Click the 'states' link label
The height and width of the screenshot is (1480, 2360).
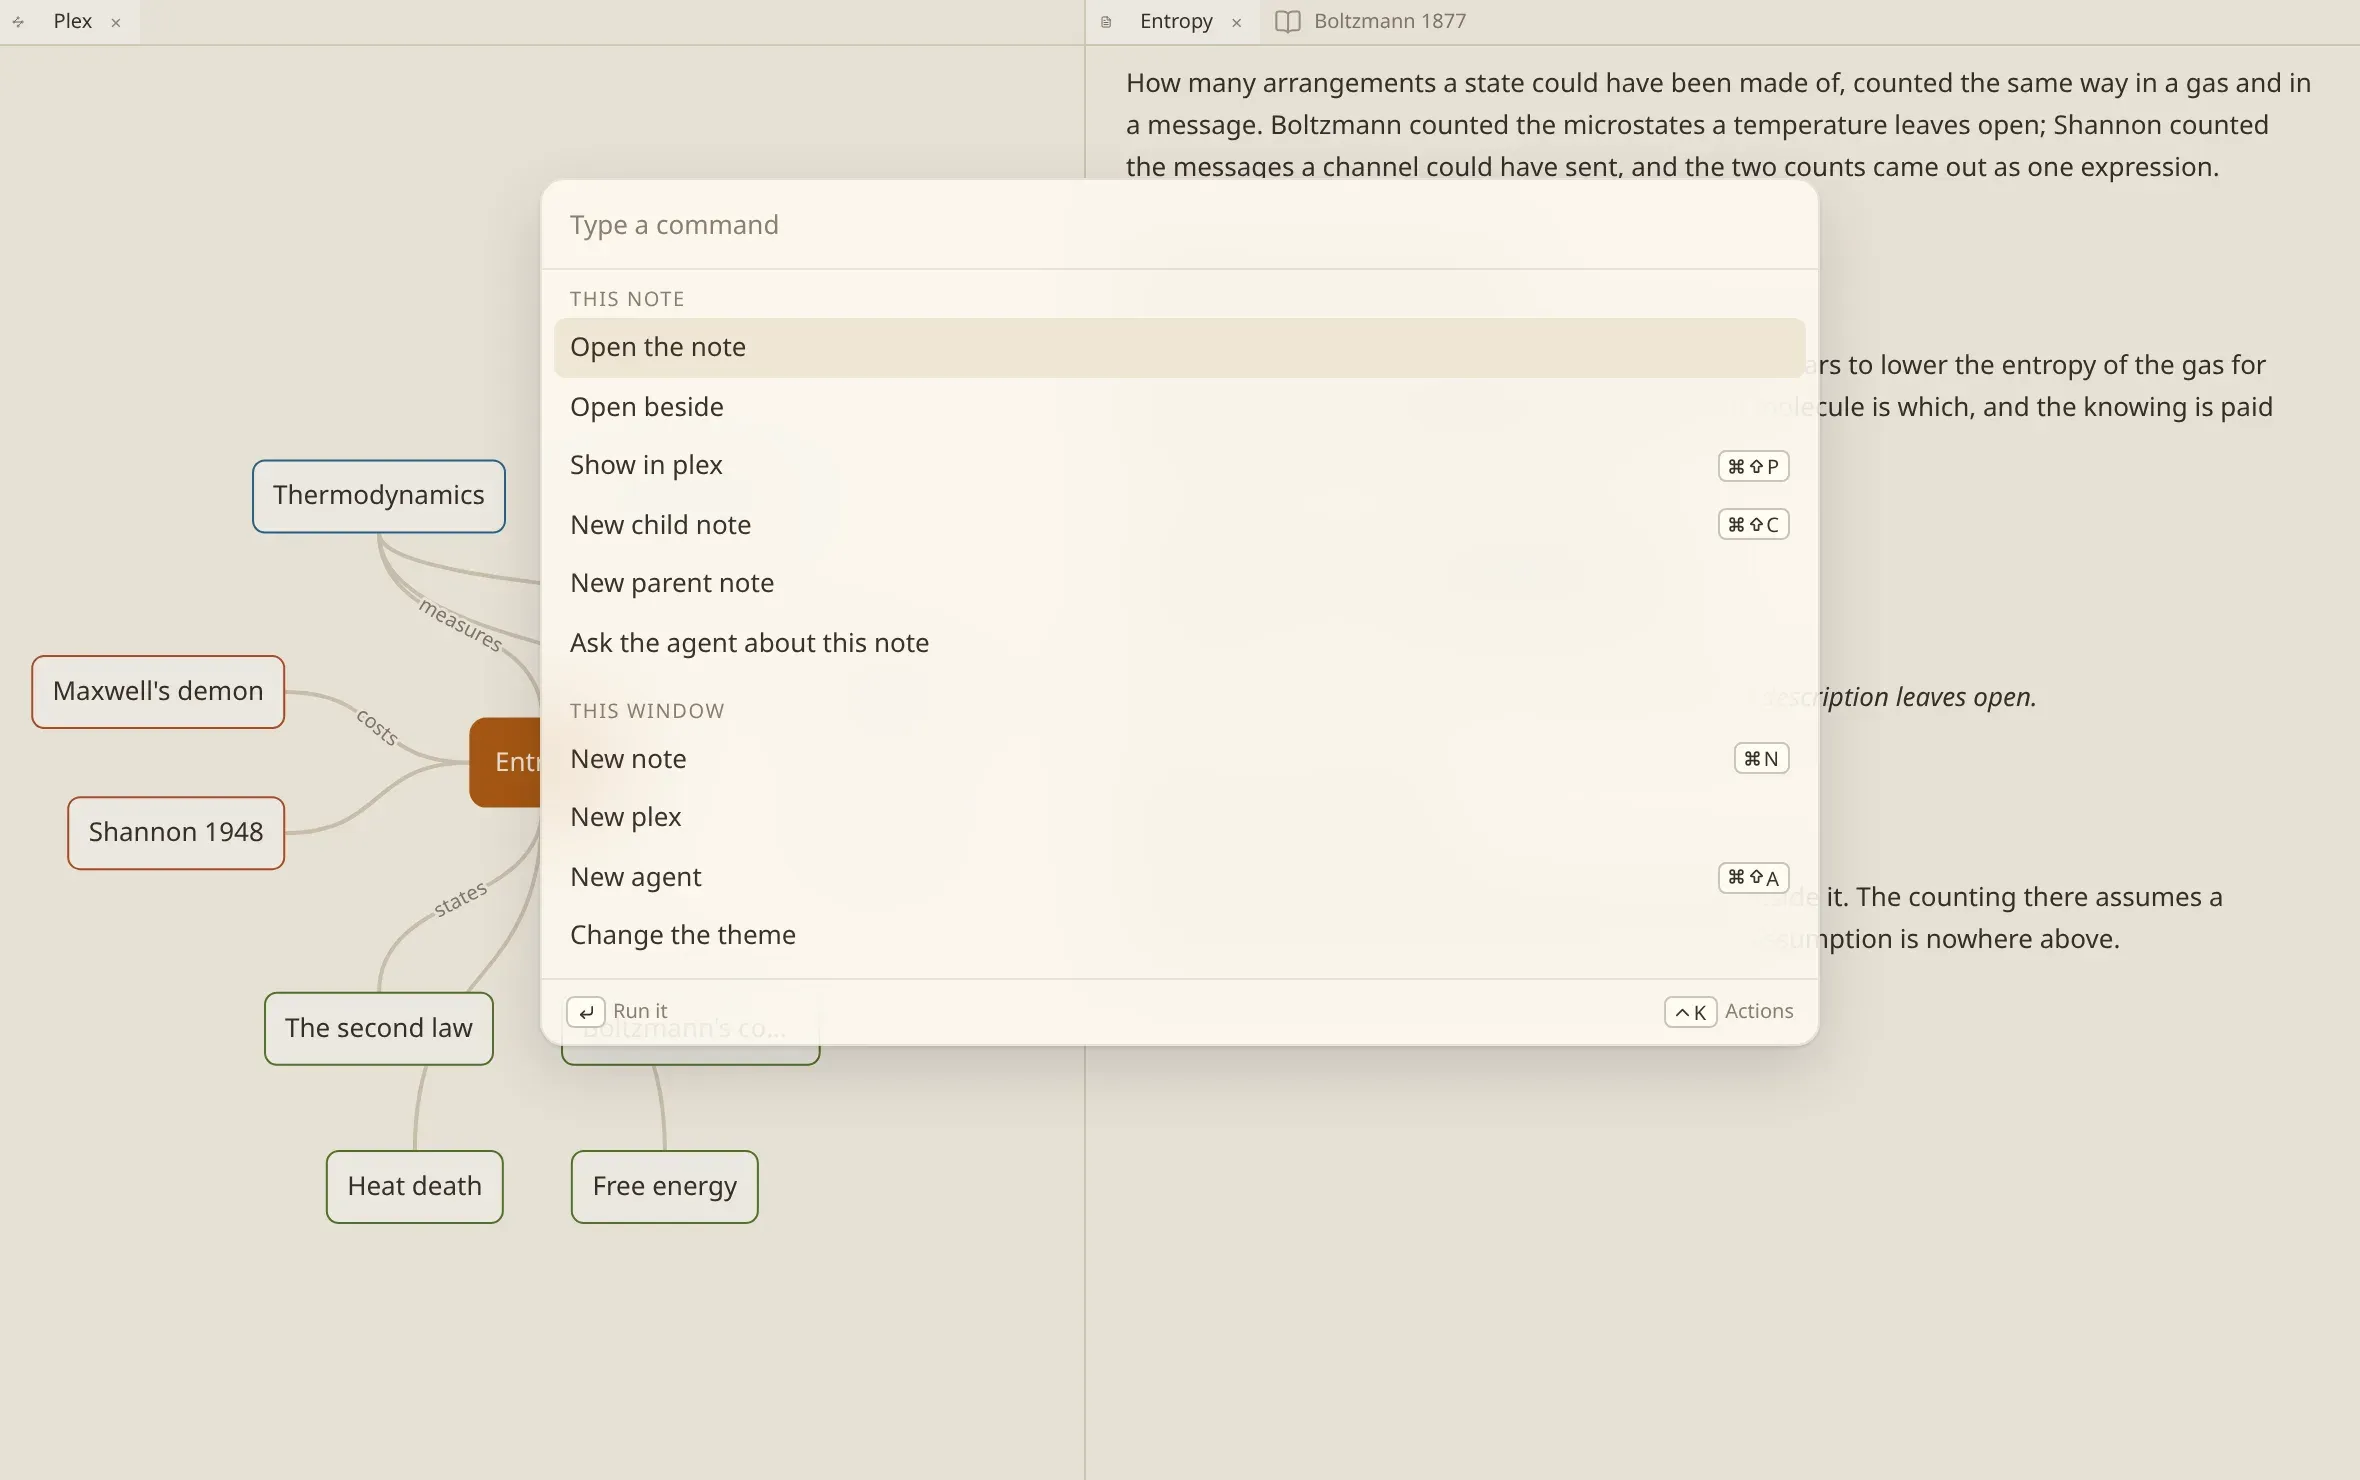click(x=461, y=898)
